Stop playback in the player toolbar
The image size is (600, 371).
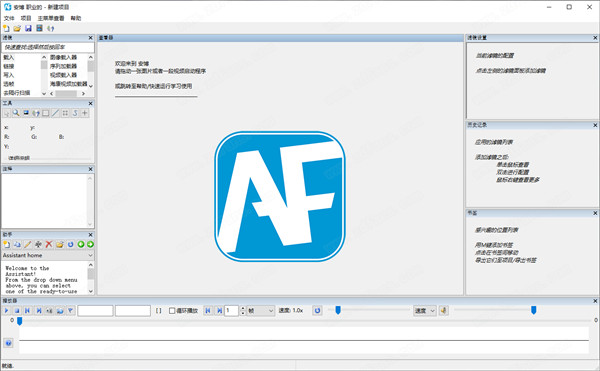(x=17, y=311)
